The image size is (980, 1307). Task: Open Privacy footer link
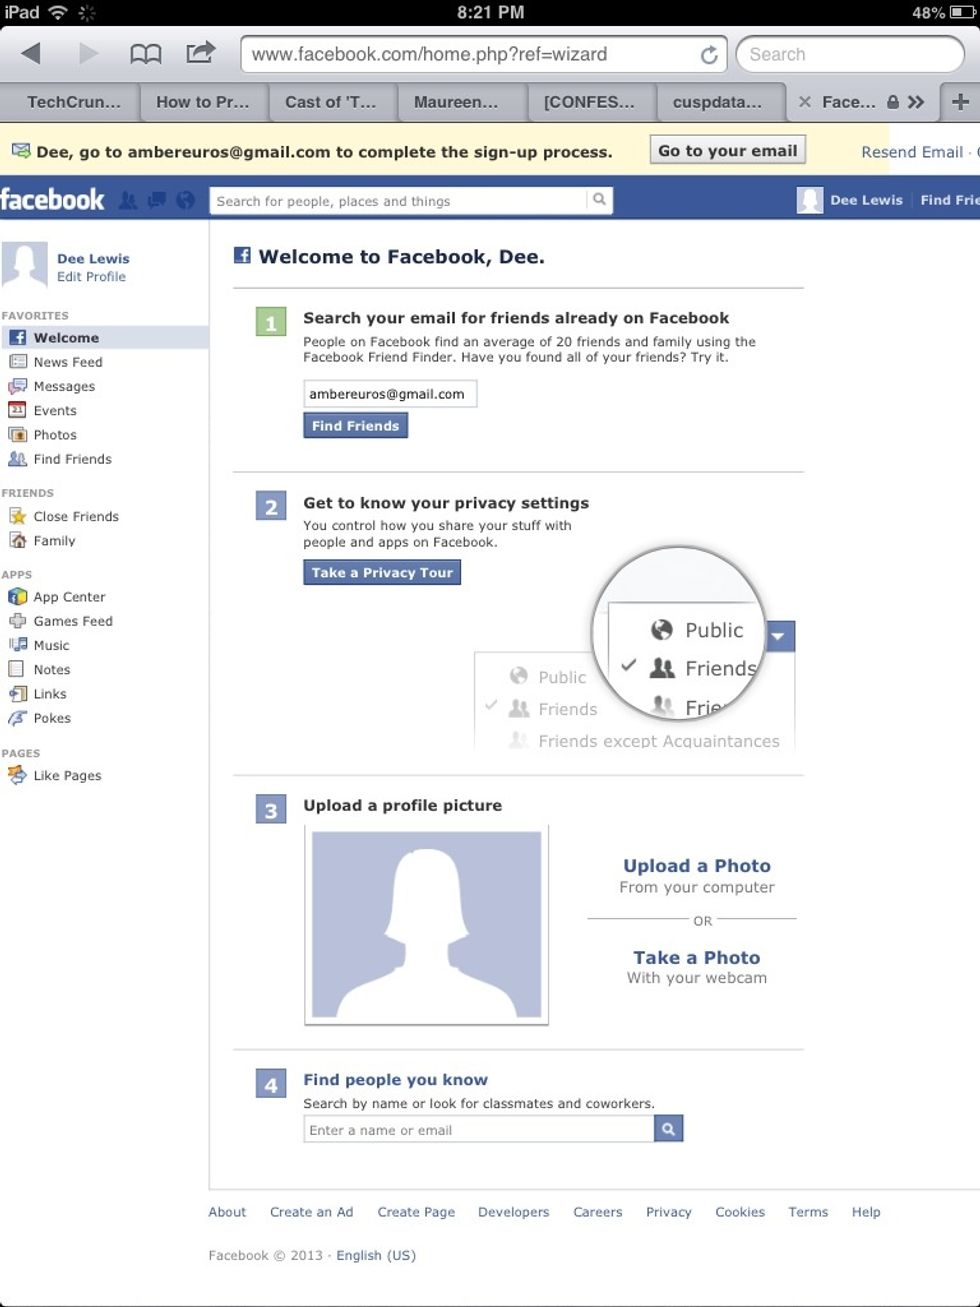[x=668, y=1212]
